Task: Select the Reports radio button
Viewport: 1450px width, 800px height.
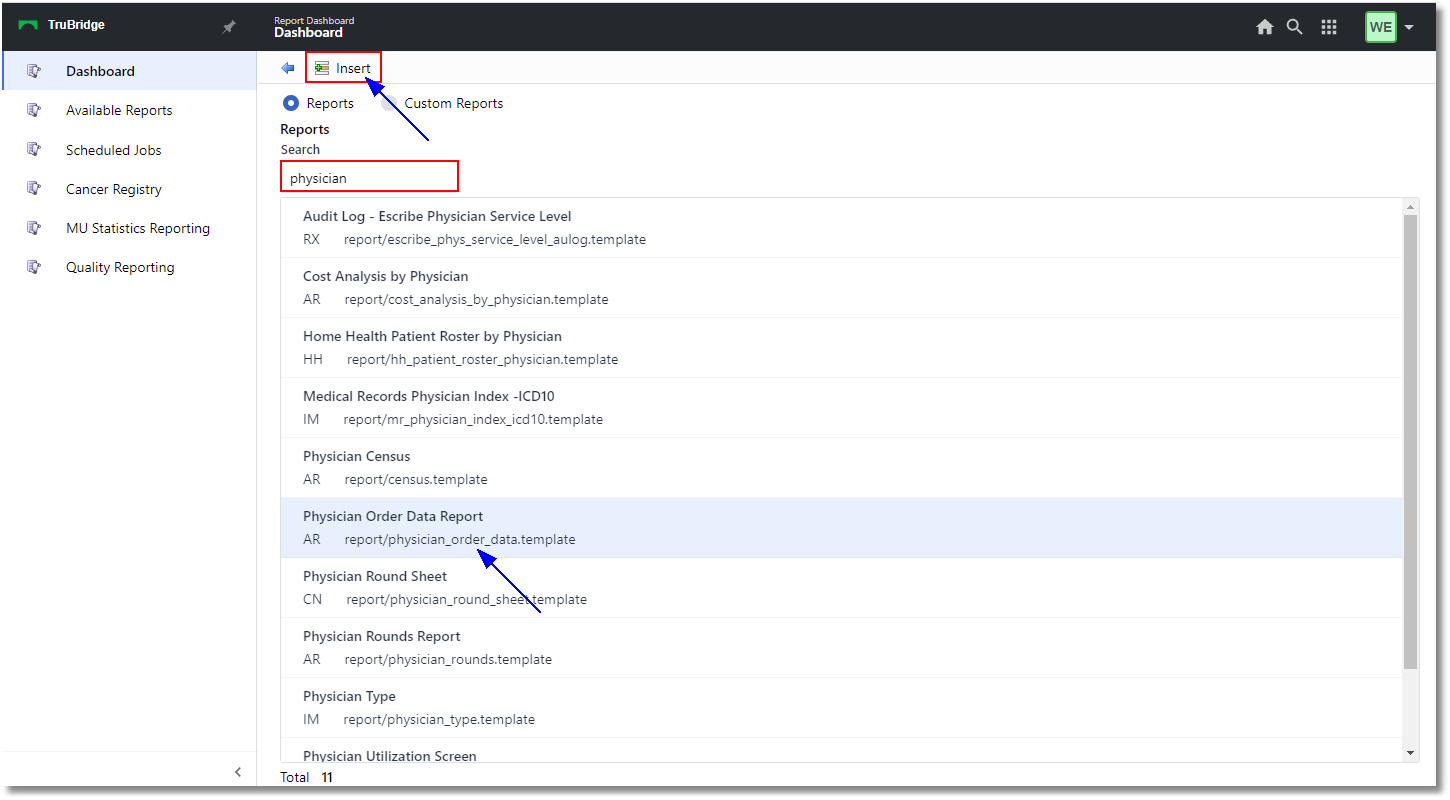Action: 291,103
